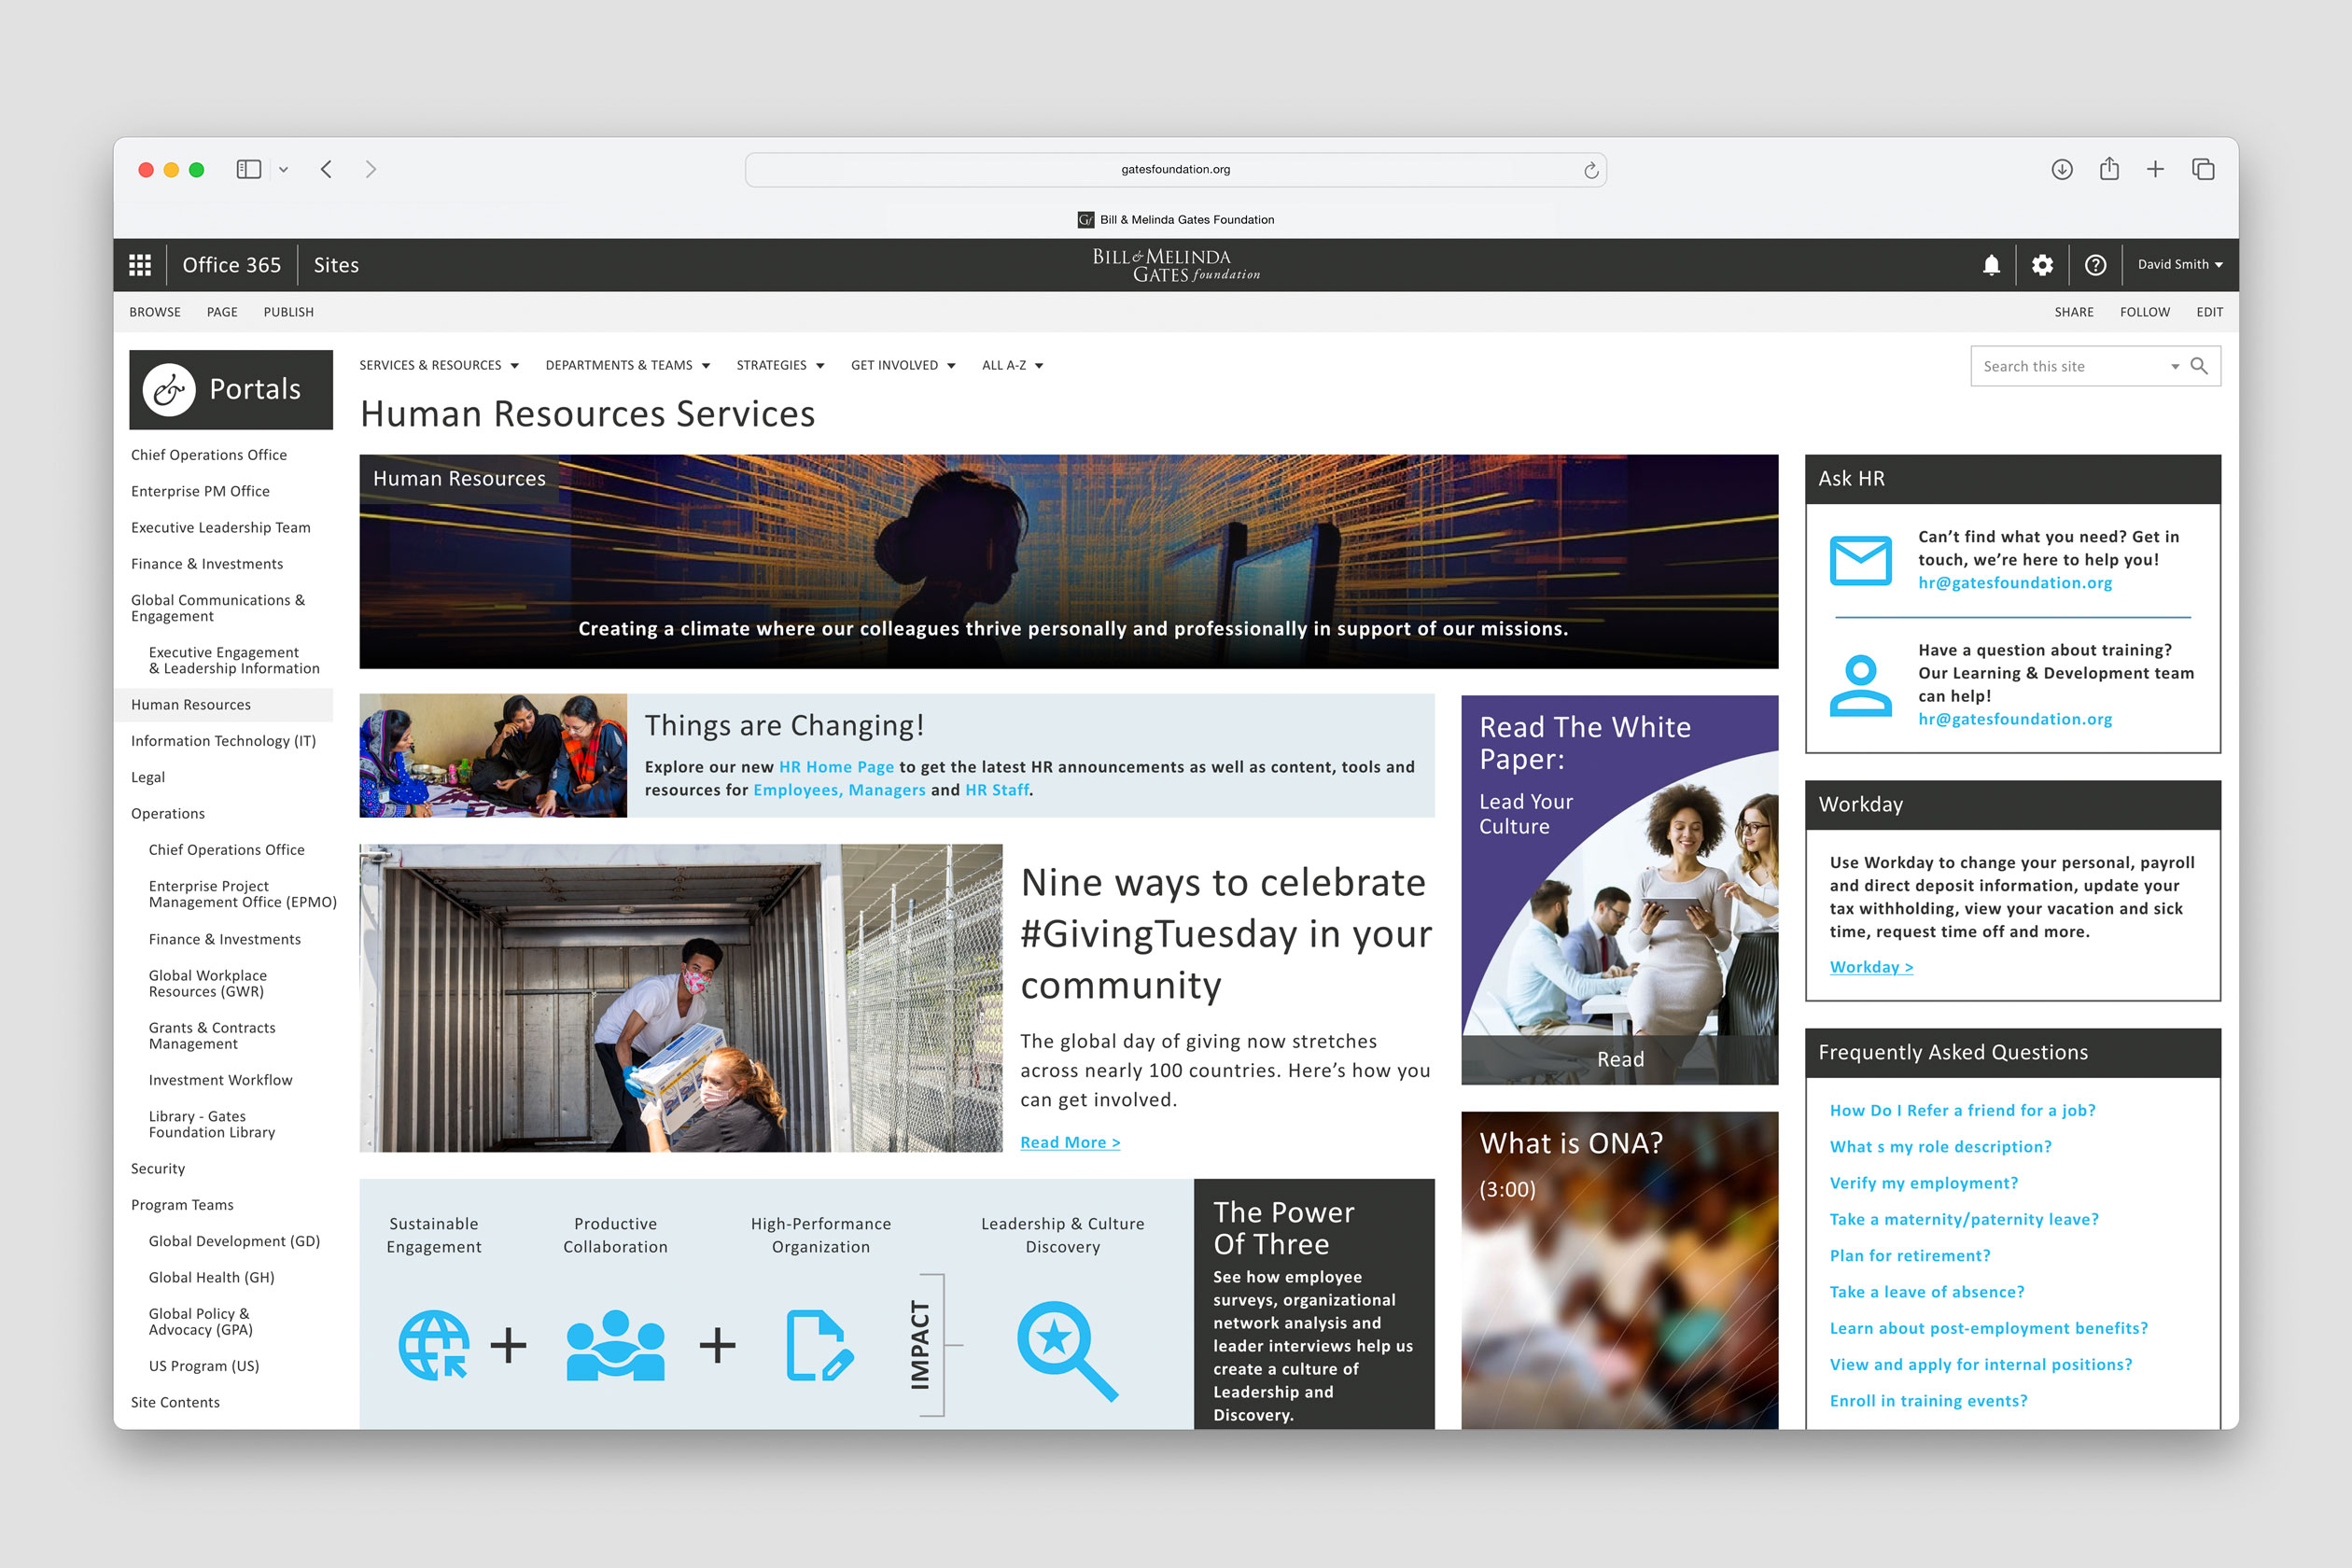Screen dimensions: 2352x1568
Task: Click the Safari share icon
Action: tap(2109, 169)
